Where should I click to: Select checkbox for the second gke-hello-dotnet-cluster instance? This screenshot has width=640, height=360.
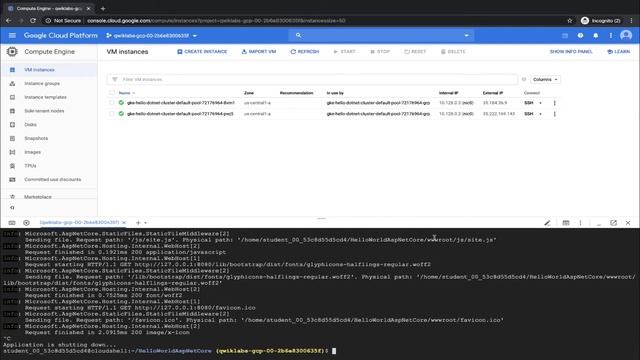pos(111,114)
